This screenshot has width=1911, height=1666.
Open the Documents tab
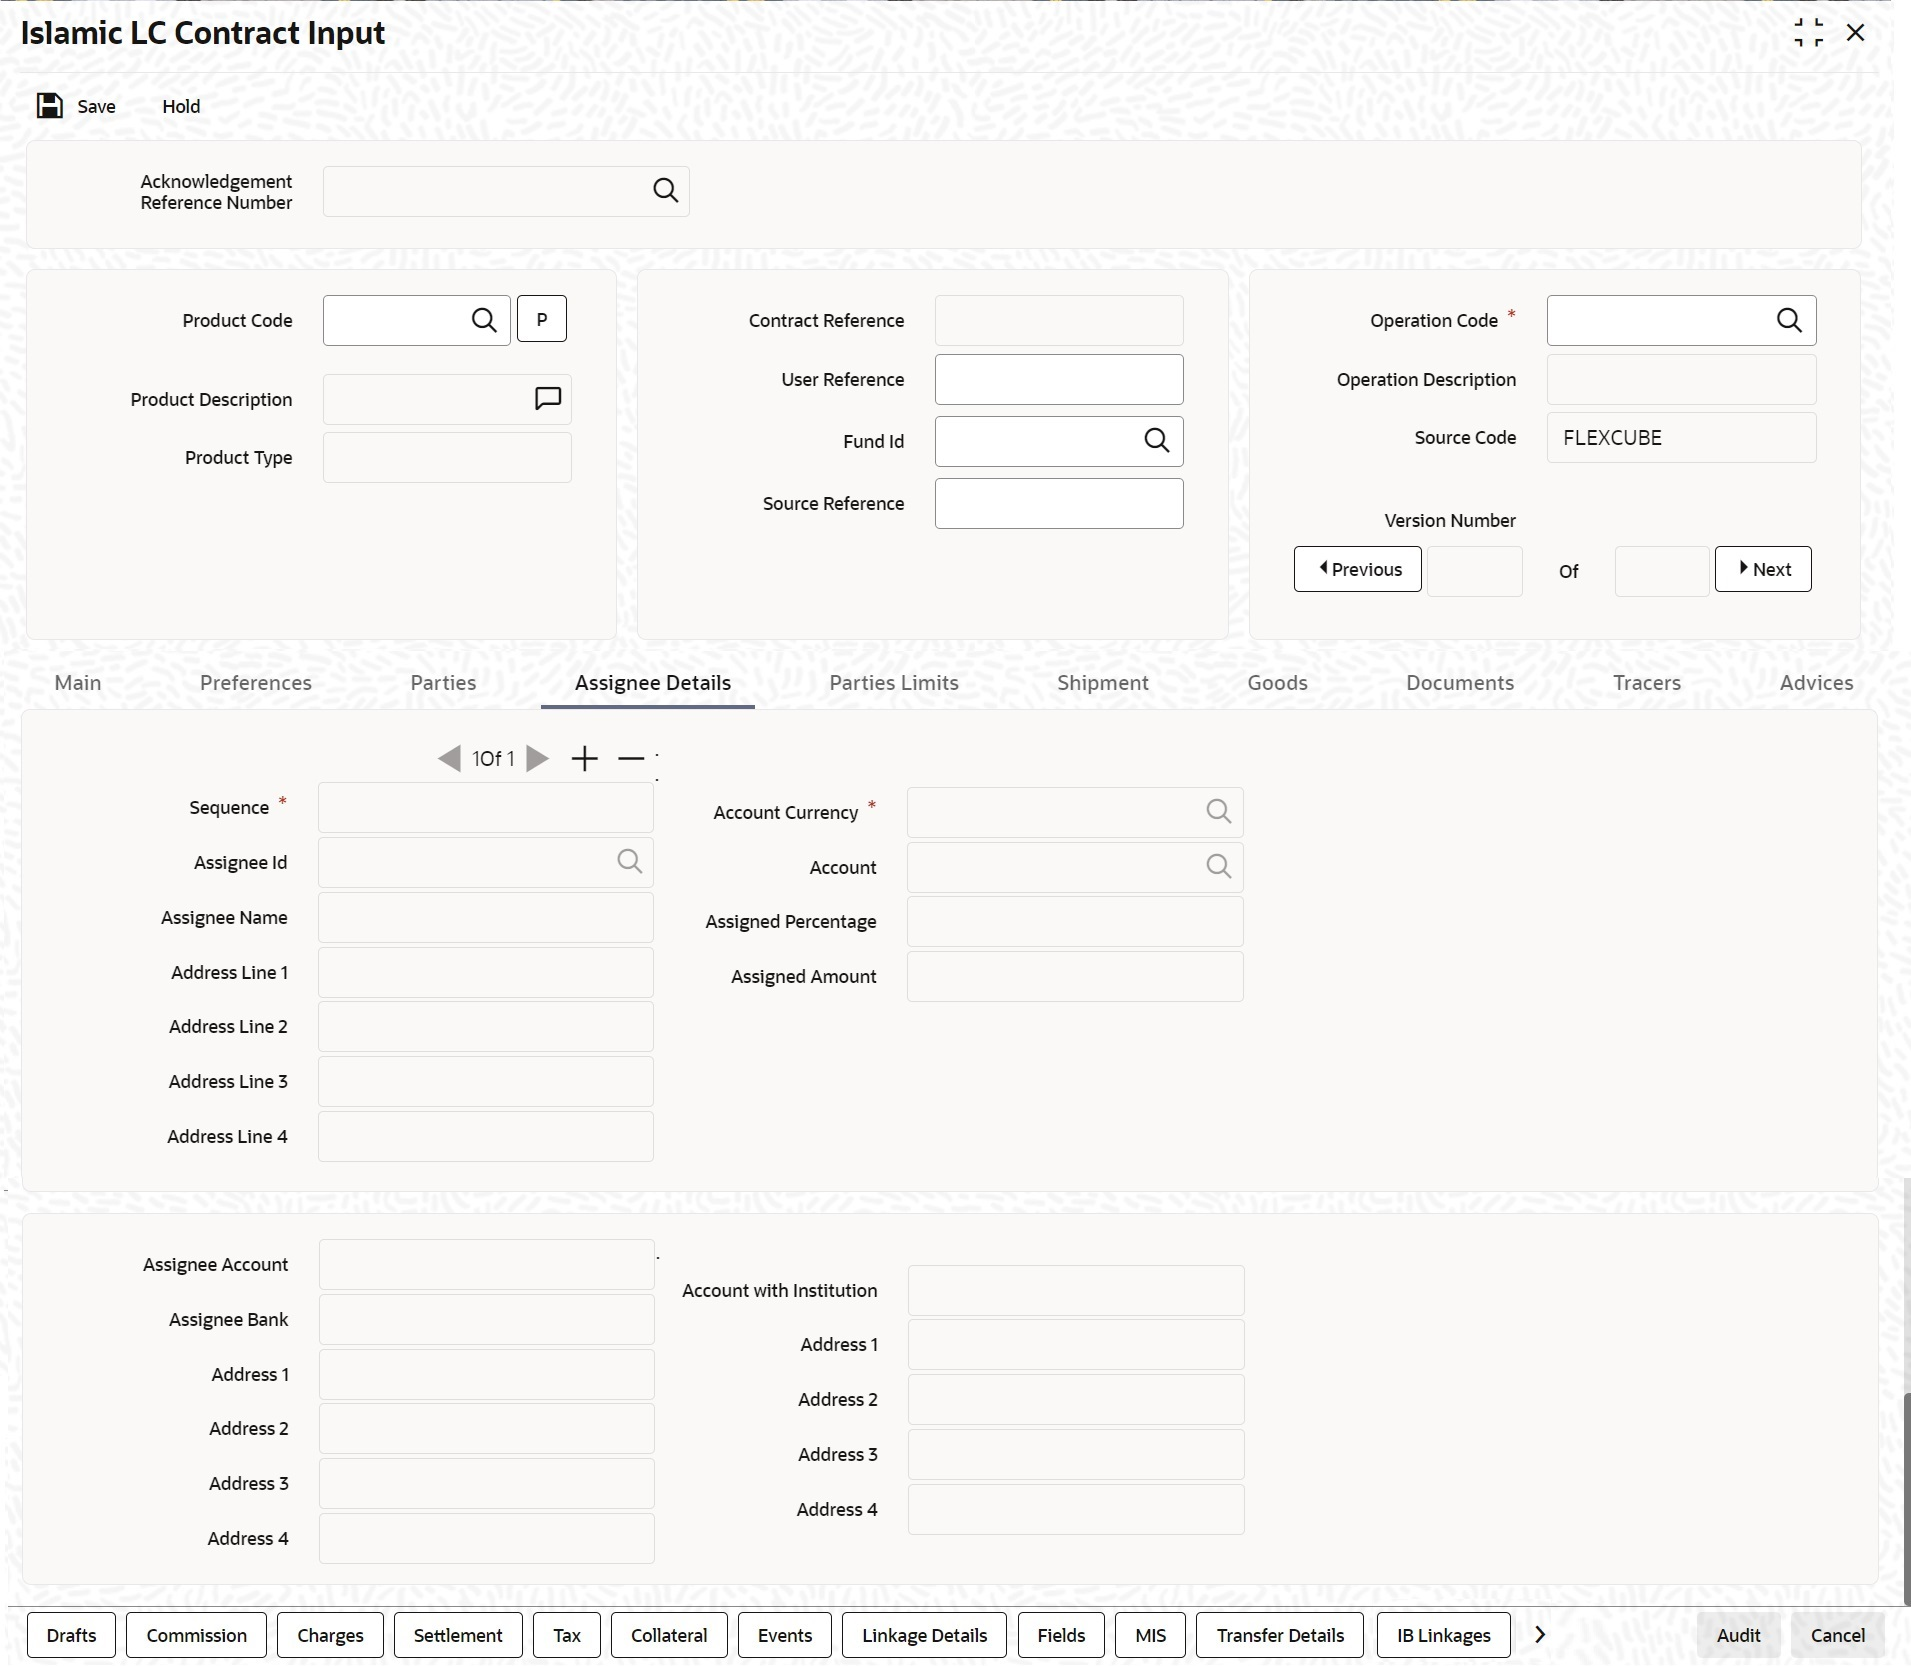click(x=1460, y=683)
